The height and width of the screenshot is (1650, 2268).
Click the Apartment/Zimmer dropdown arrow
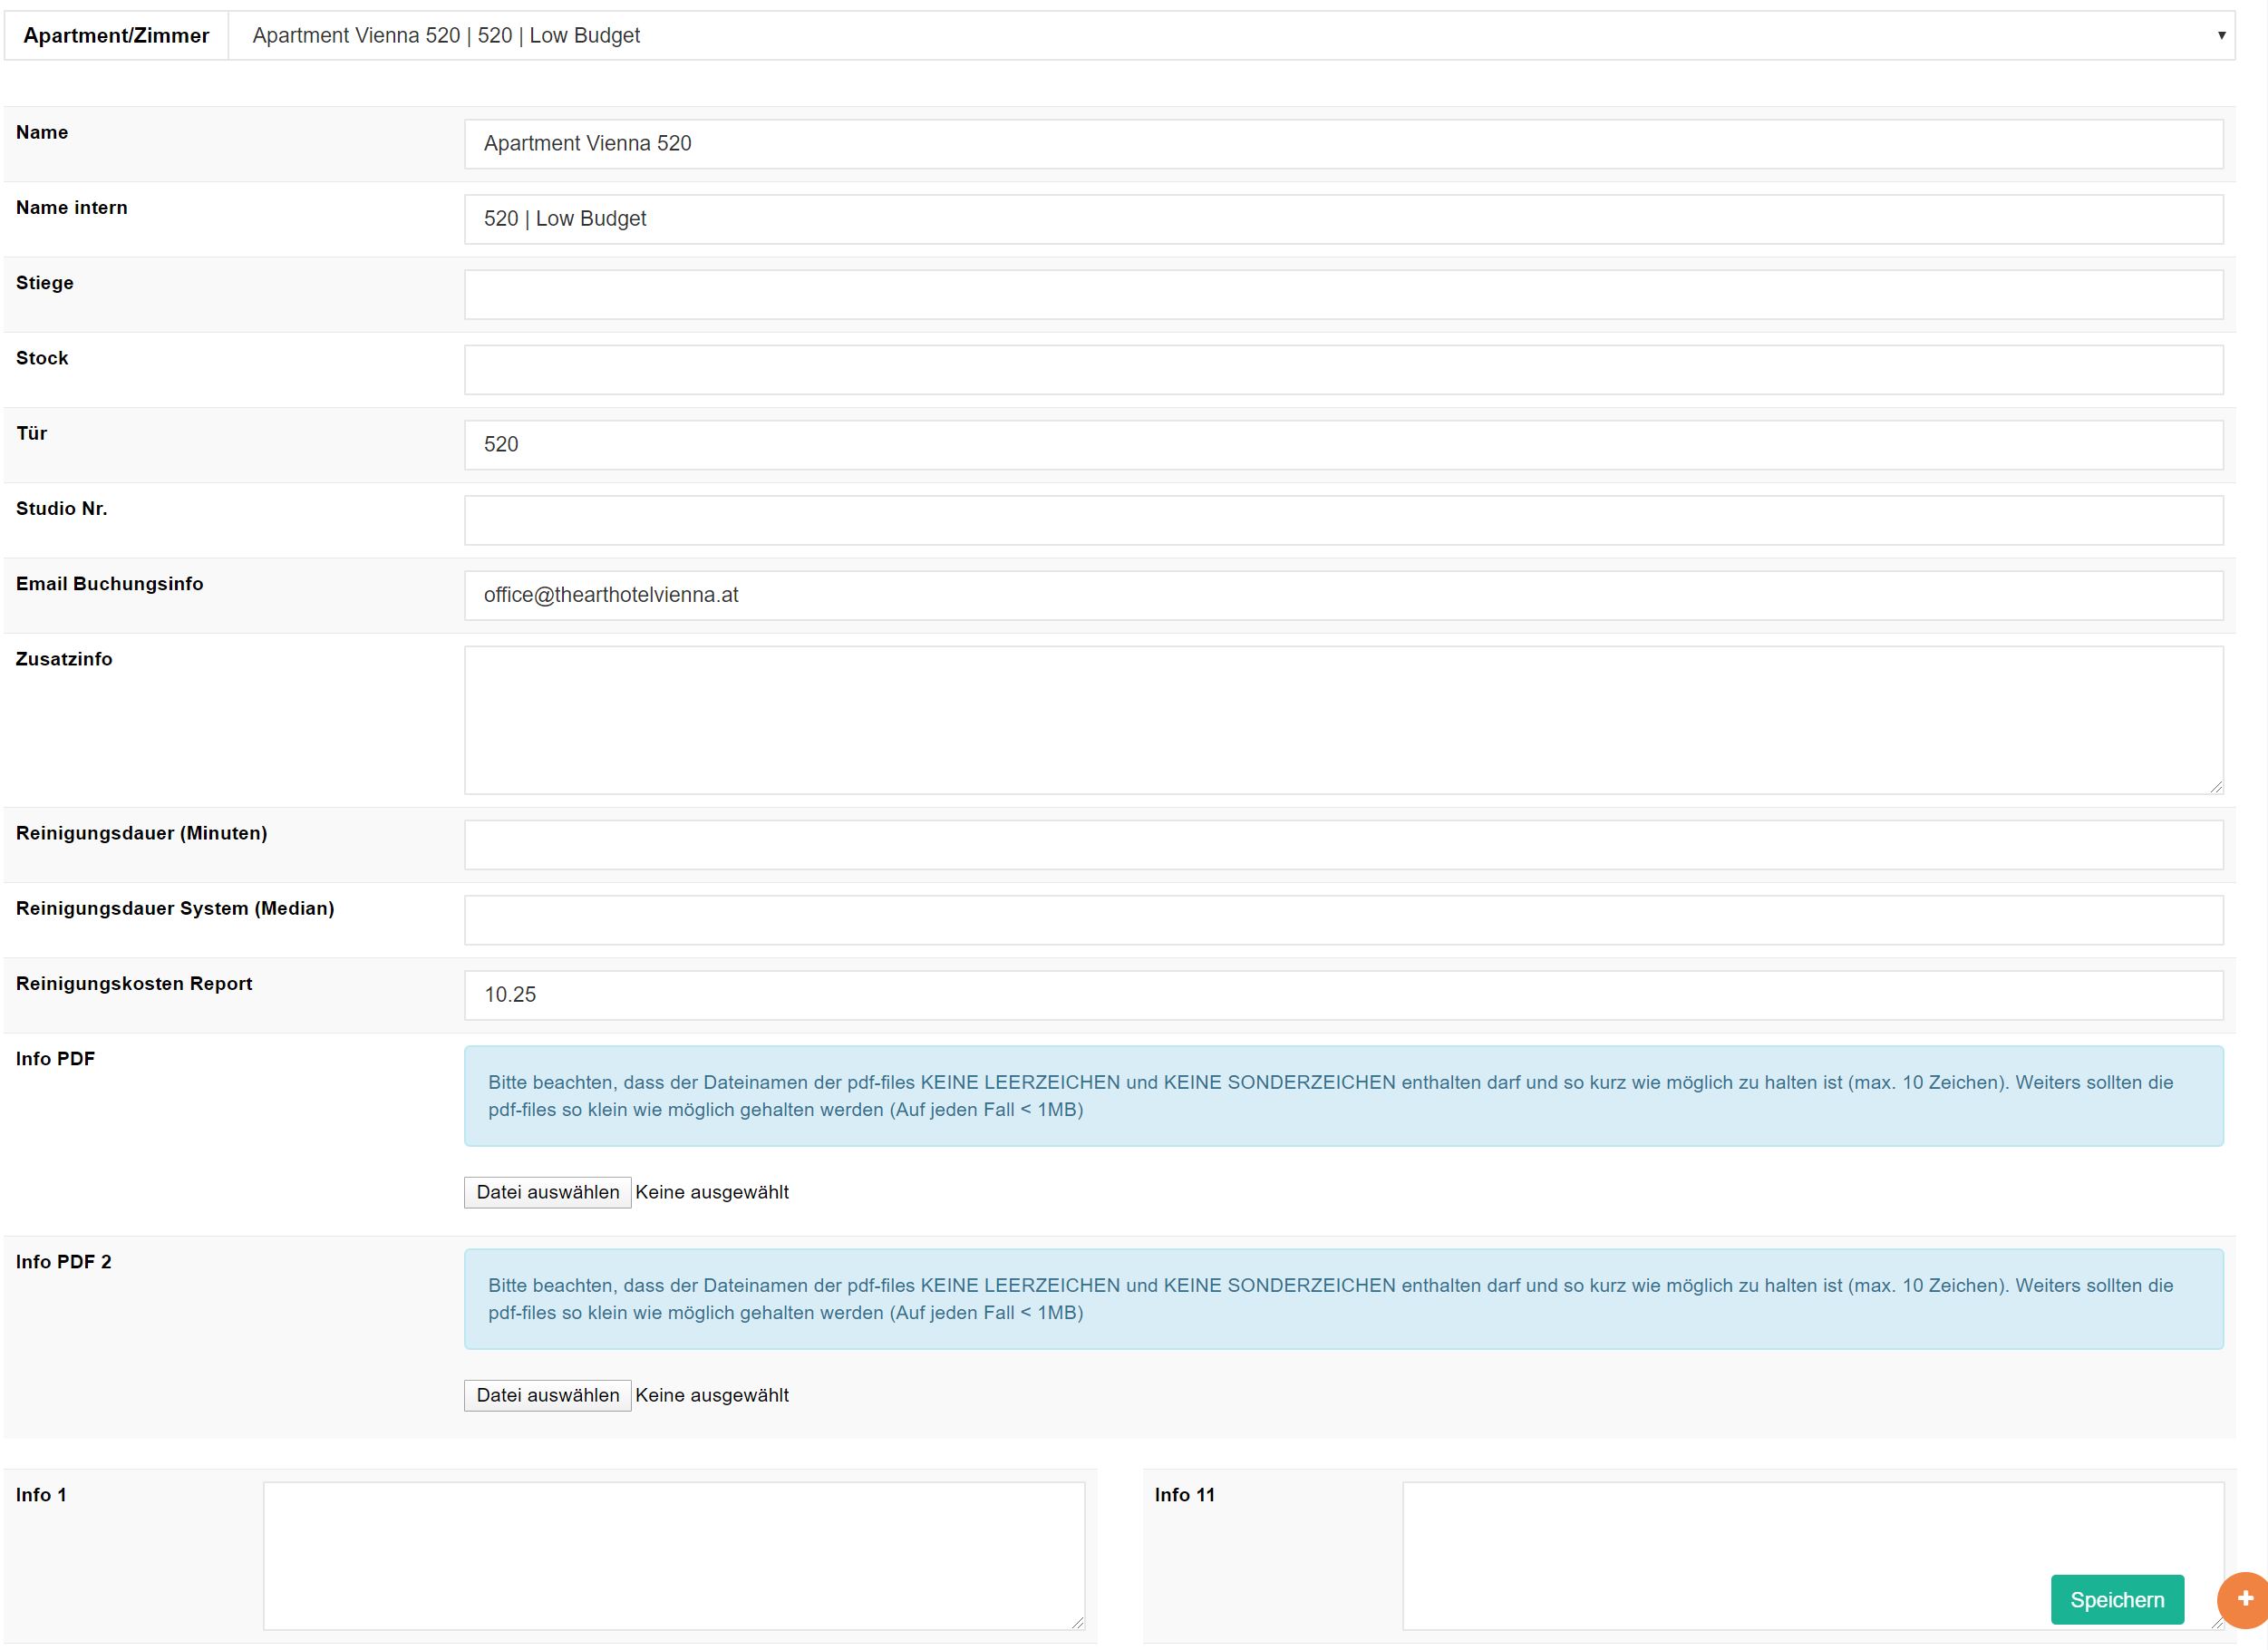point(2221,36)
